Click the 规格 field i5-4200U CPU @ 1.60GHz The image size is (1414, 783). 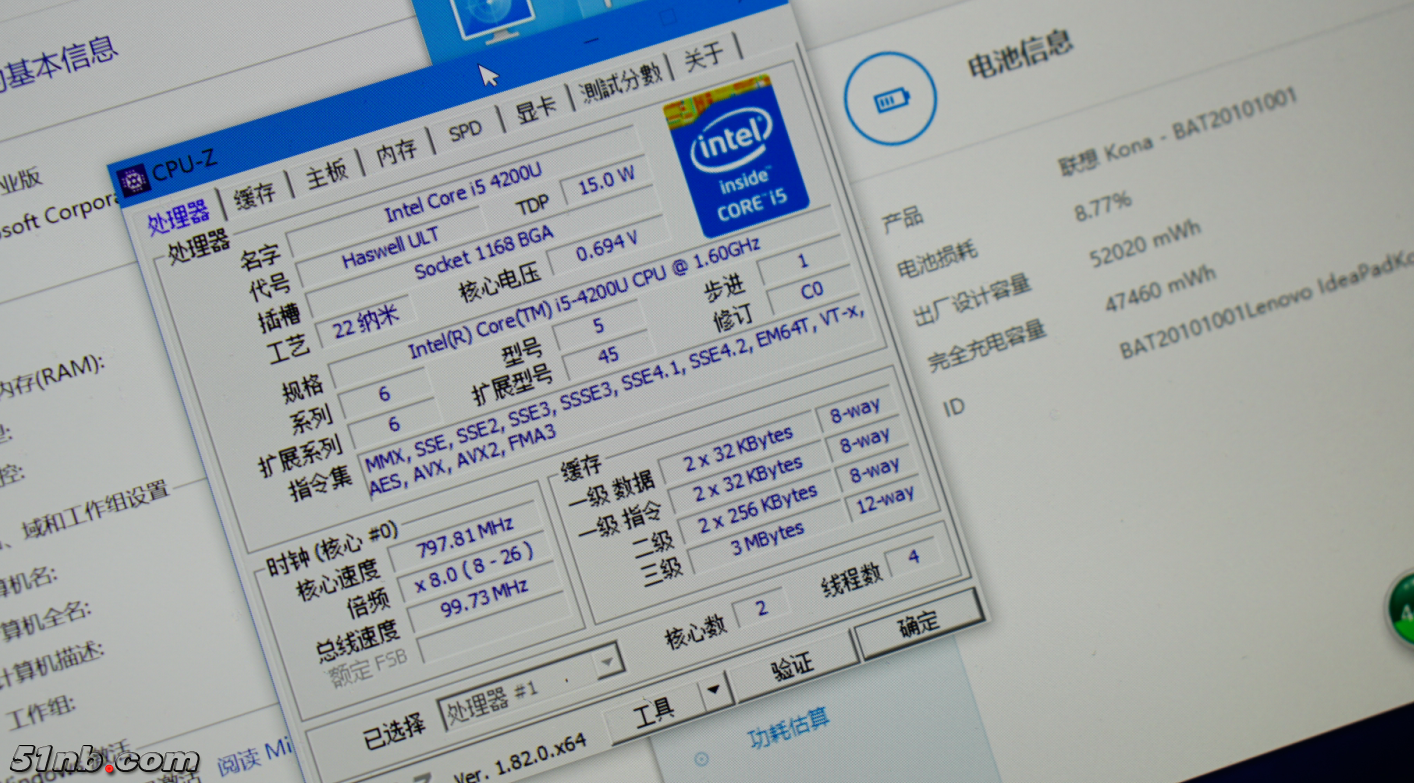click(584, 295)
